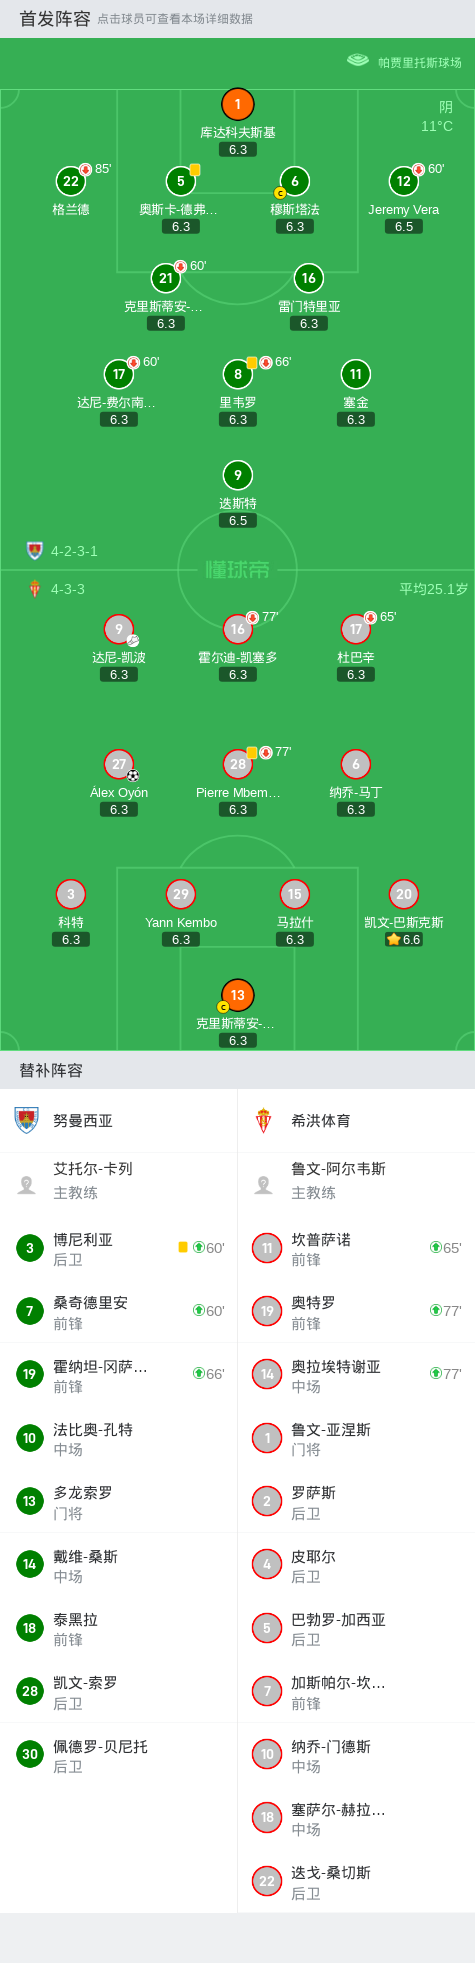Image resolution: width=475 pixels, height=1963 pixels.
Task: Open substitute 坎普萨诺 number 11 row
Action: coord(356,1248)
